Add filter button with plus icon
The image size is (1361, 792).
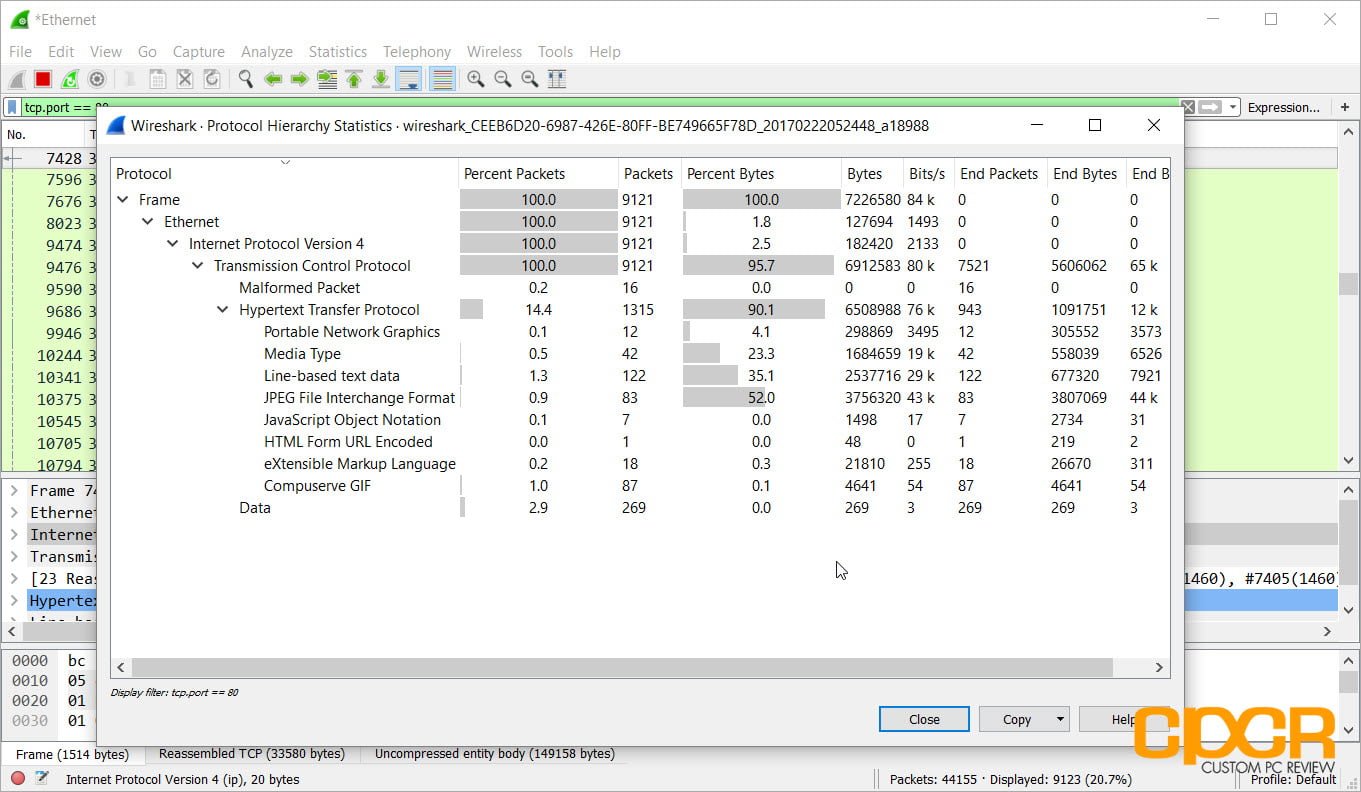pos(1345,107)
